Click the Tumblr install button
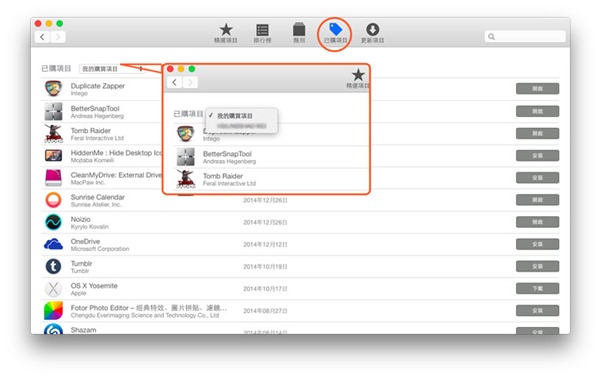Screen dimensions: 600x377 pyautogui.click(x=537, y=266)
